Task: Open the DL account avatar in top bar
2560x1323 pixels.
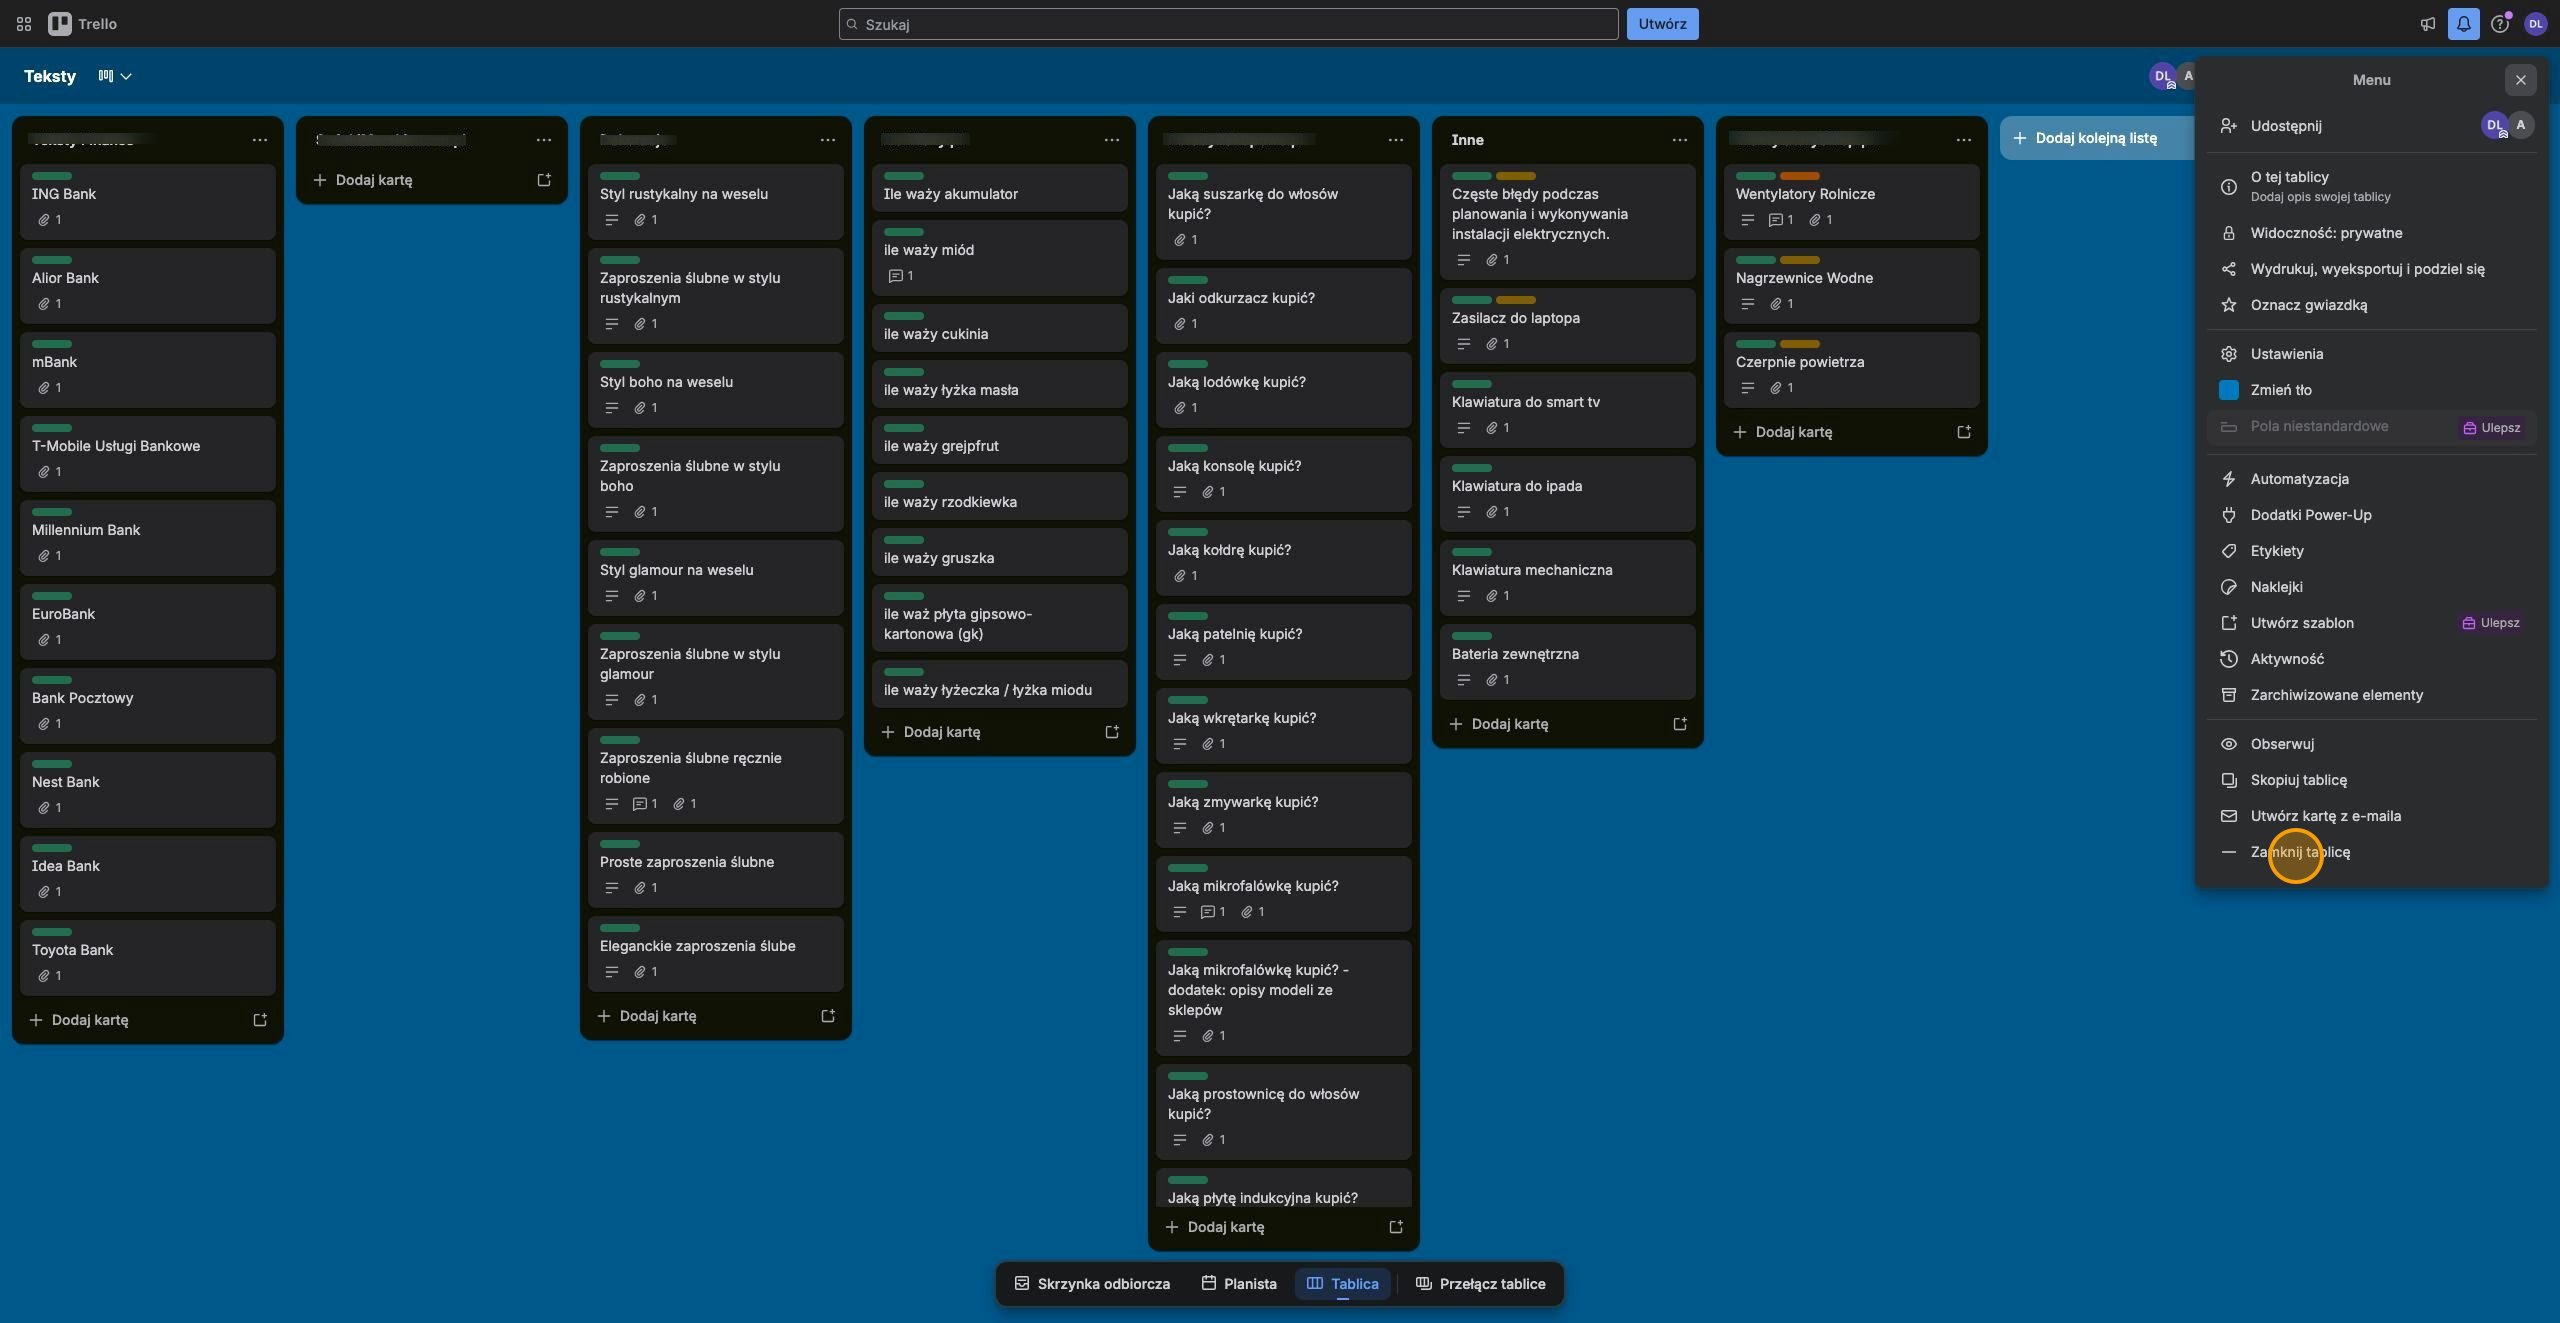Action: (2536, 24)
